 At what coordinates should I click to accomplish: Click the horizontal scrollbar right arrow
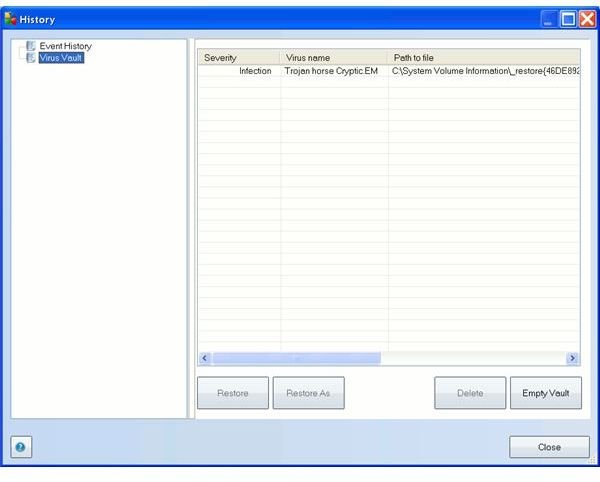[x=572, y=358]
